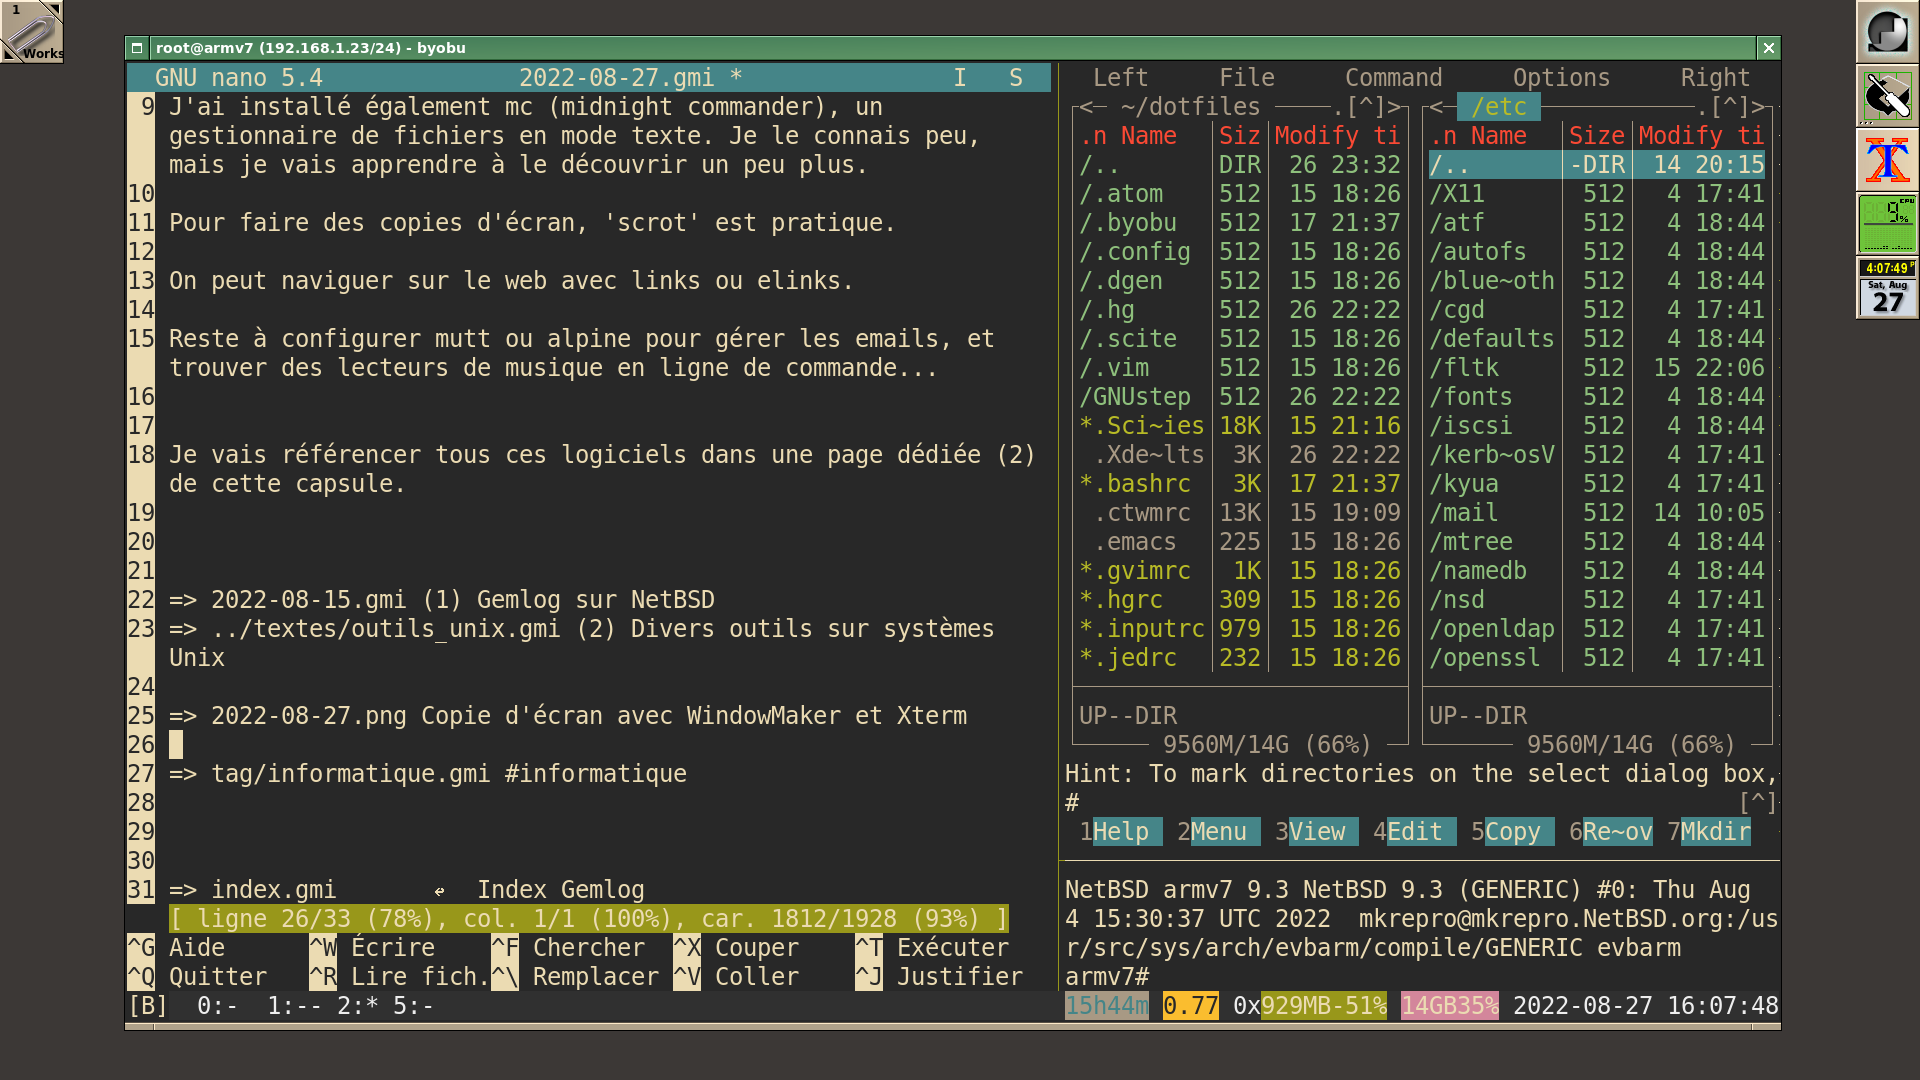Image resolution: width=1920 pixels, height=1080 pixels.
Task: Click the workspace clip icon
Action: (32, 31)
